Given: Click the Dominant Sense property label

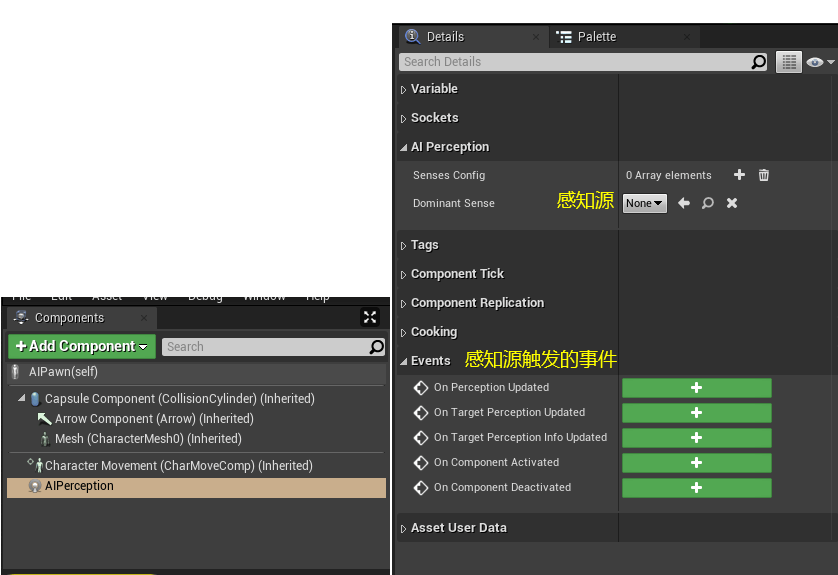Looking at the screenshot, I should [x=454, y=203].
